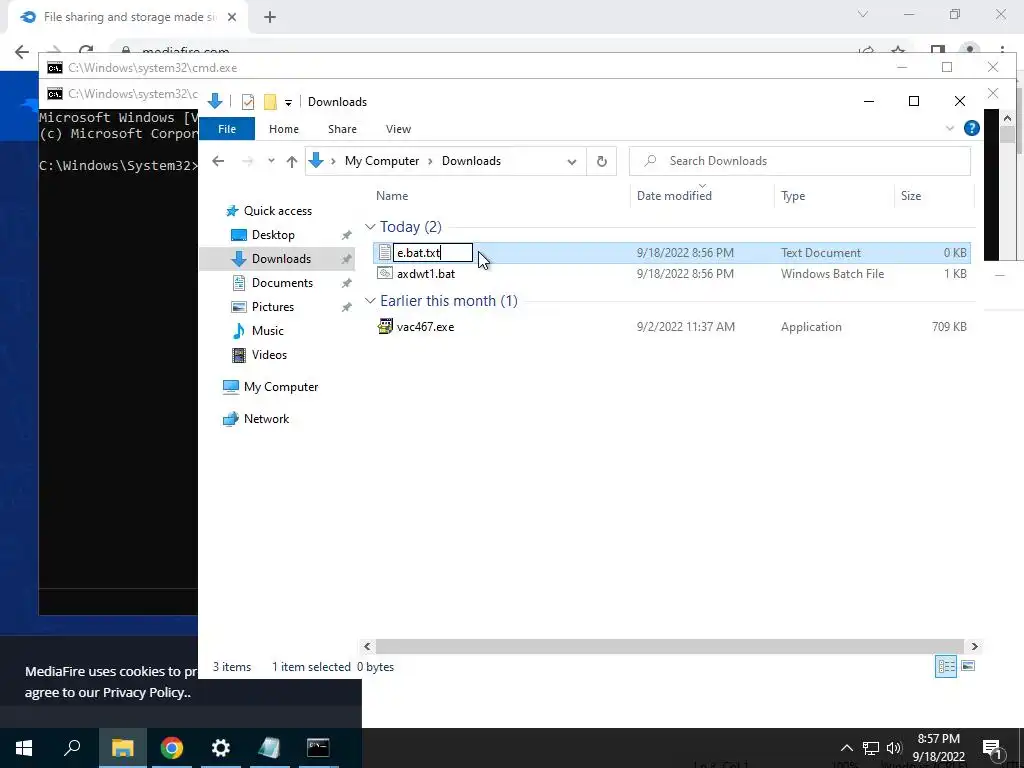Viewport: 1024px width, 768px height.
Task: Refresh the Downloads folder
Action: click(x=601, y=161)
